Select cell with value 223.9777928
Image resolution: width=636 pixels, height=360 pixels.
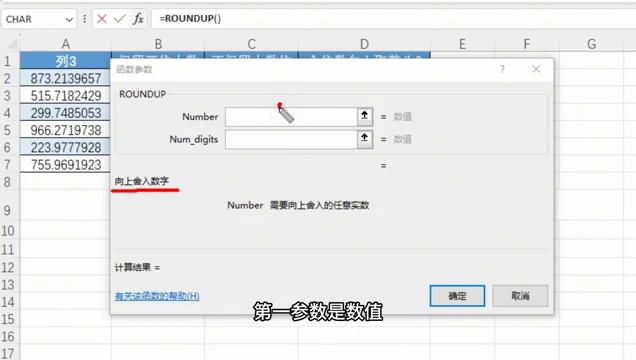pyautogui.click(x=65, y=148)
